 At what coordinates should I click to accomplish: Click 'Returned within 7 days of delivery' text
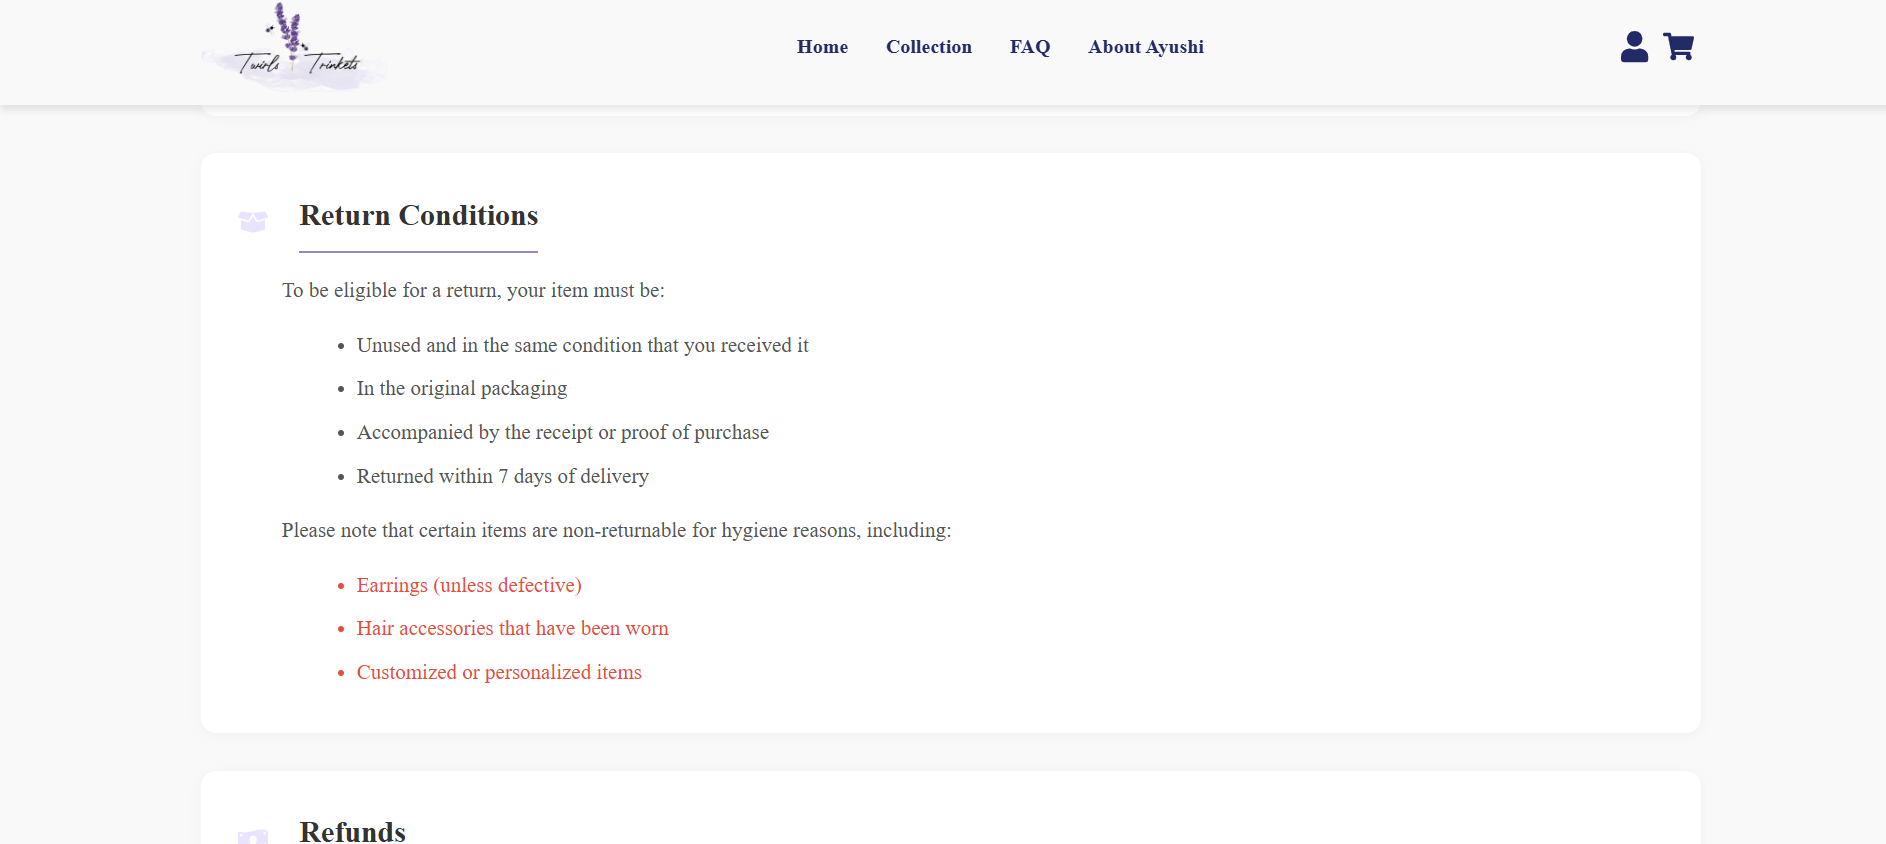point(502,476)
